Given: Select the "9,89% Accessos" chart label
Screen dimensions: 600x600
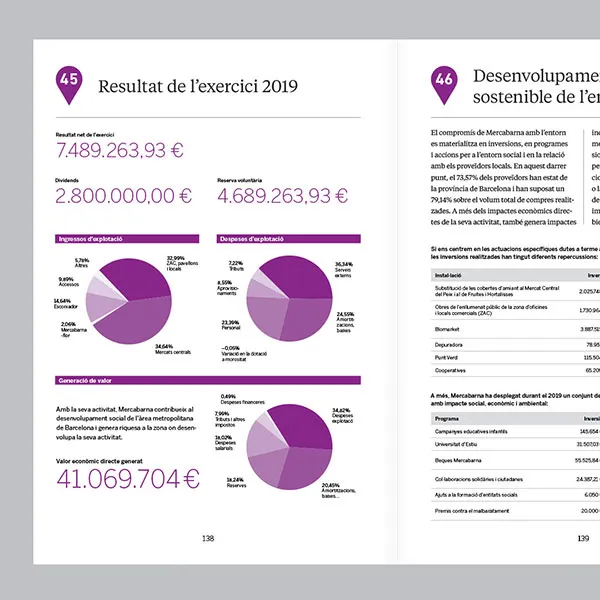Looking at the screenshot, I should point(69,282).
